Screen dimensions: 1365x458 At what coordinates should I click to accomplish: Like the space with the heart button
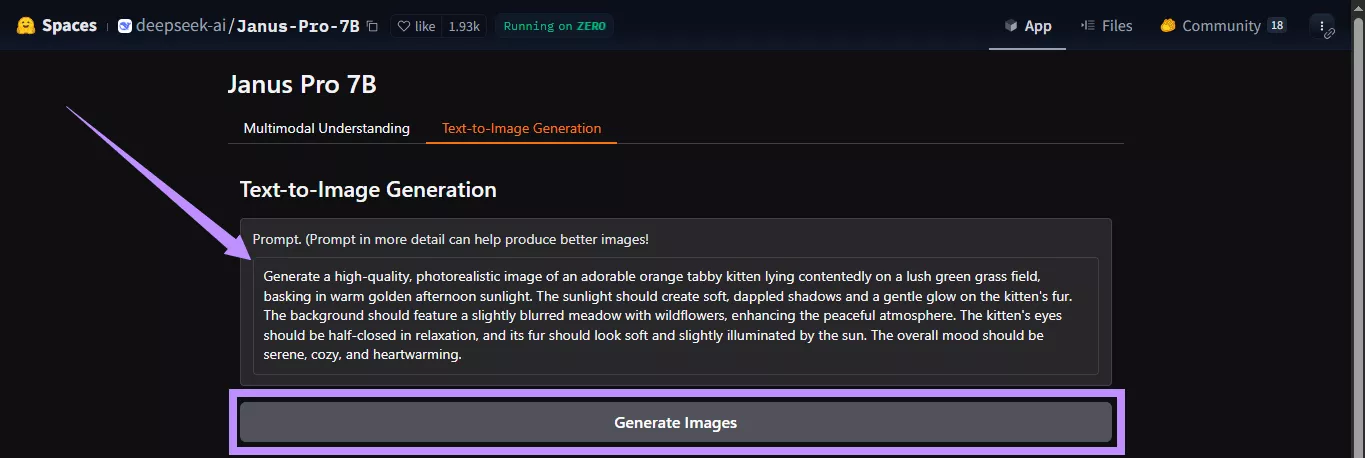[416, 26]
